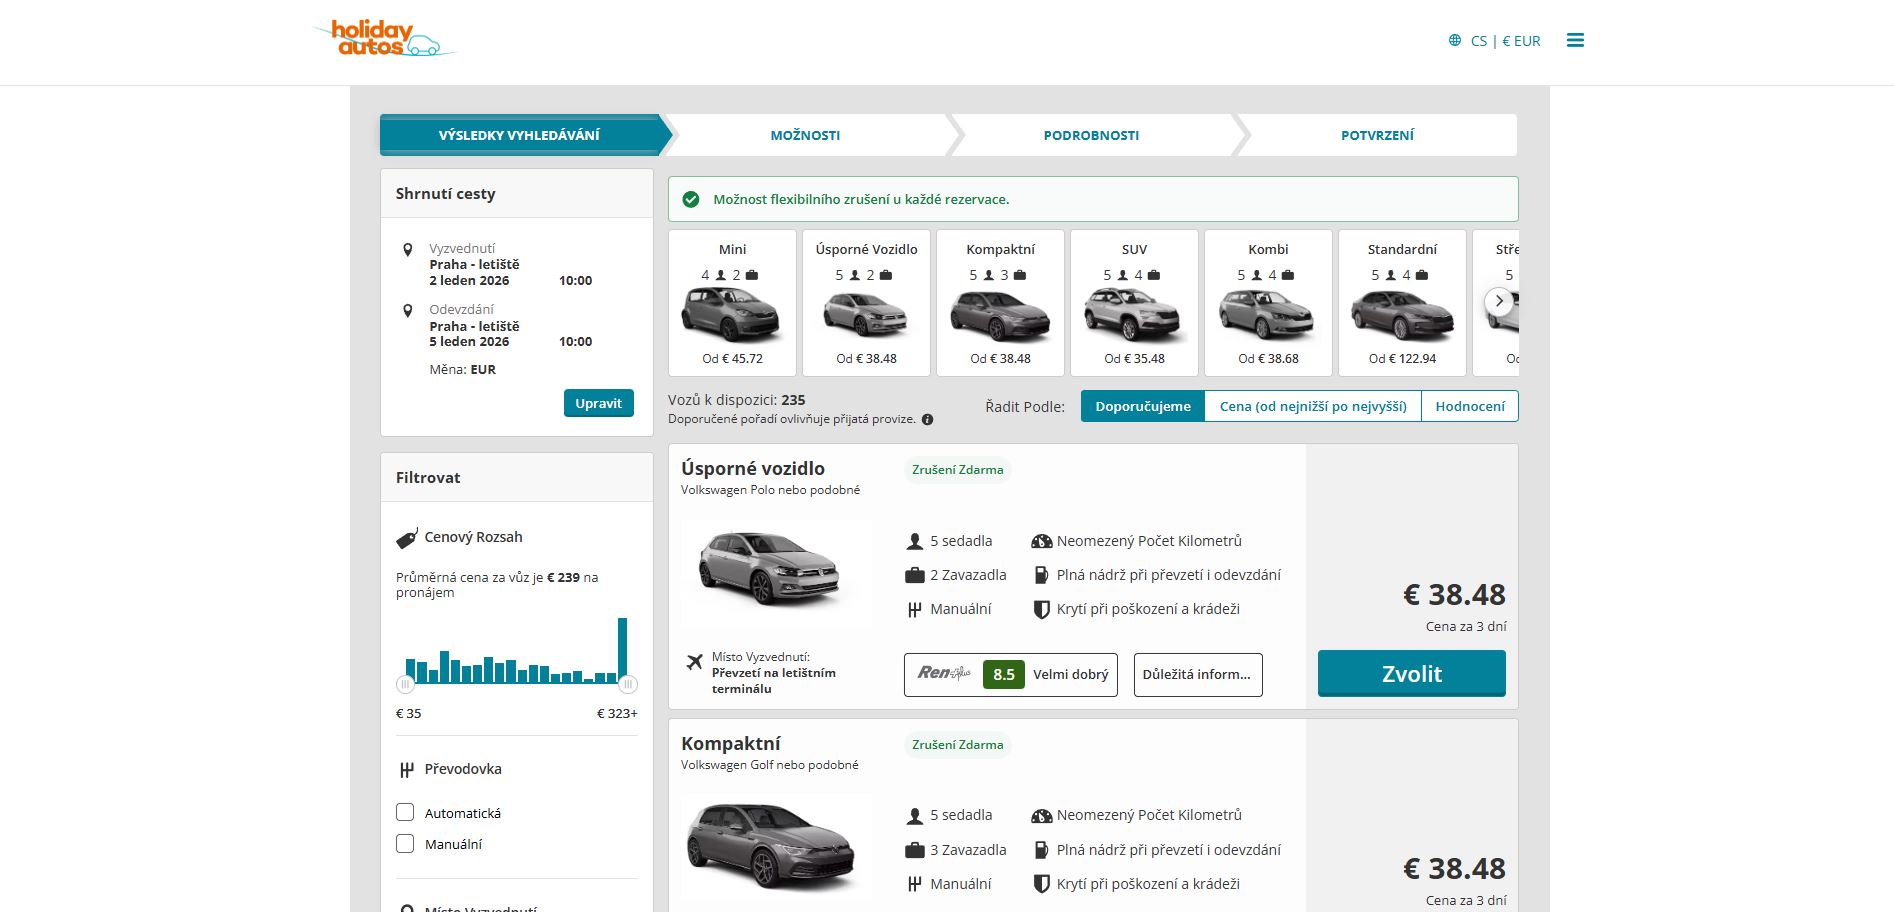Click the drop-off location pin icon
The height and width of the screenshot is (912, 1894).
click(x=407, y=311)
